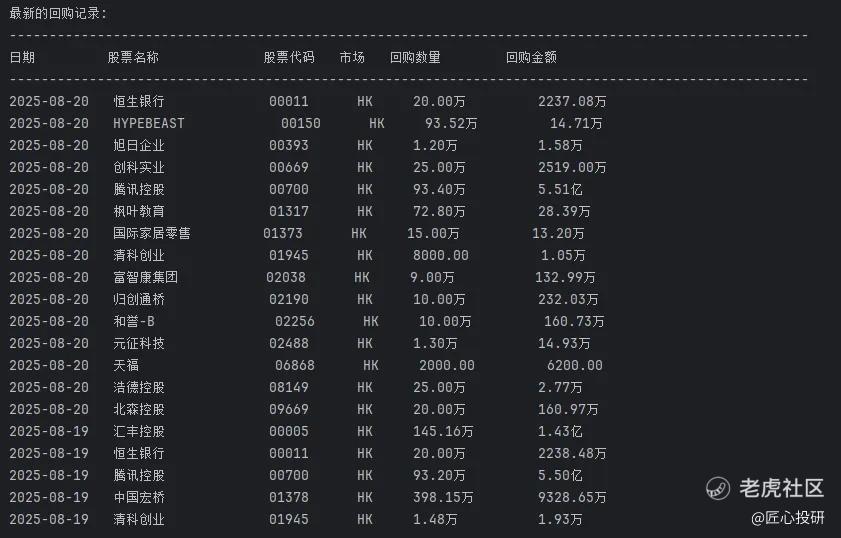
Task: Click 天福 buyback amount 6200.00
Action: pyautogui.click(x=574, y=365)
